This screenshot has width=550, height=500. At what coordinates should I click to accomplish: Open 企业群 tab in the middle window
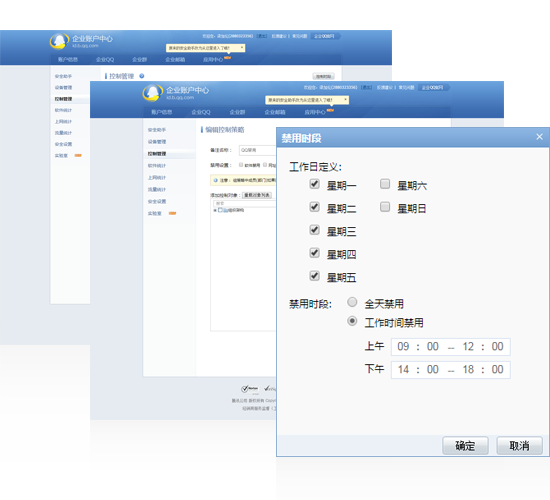pyautogui.click(x=237, y=112)
